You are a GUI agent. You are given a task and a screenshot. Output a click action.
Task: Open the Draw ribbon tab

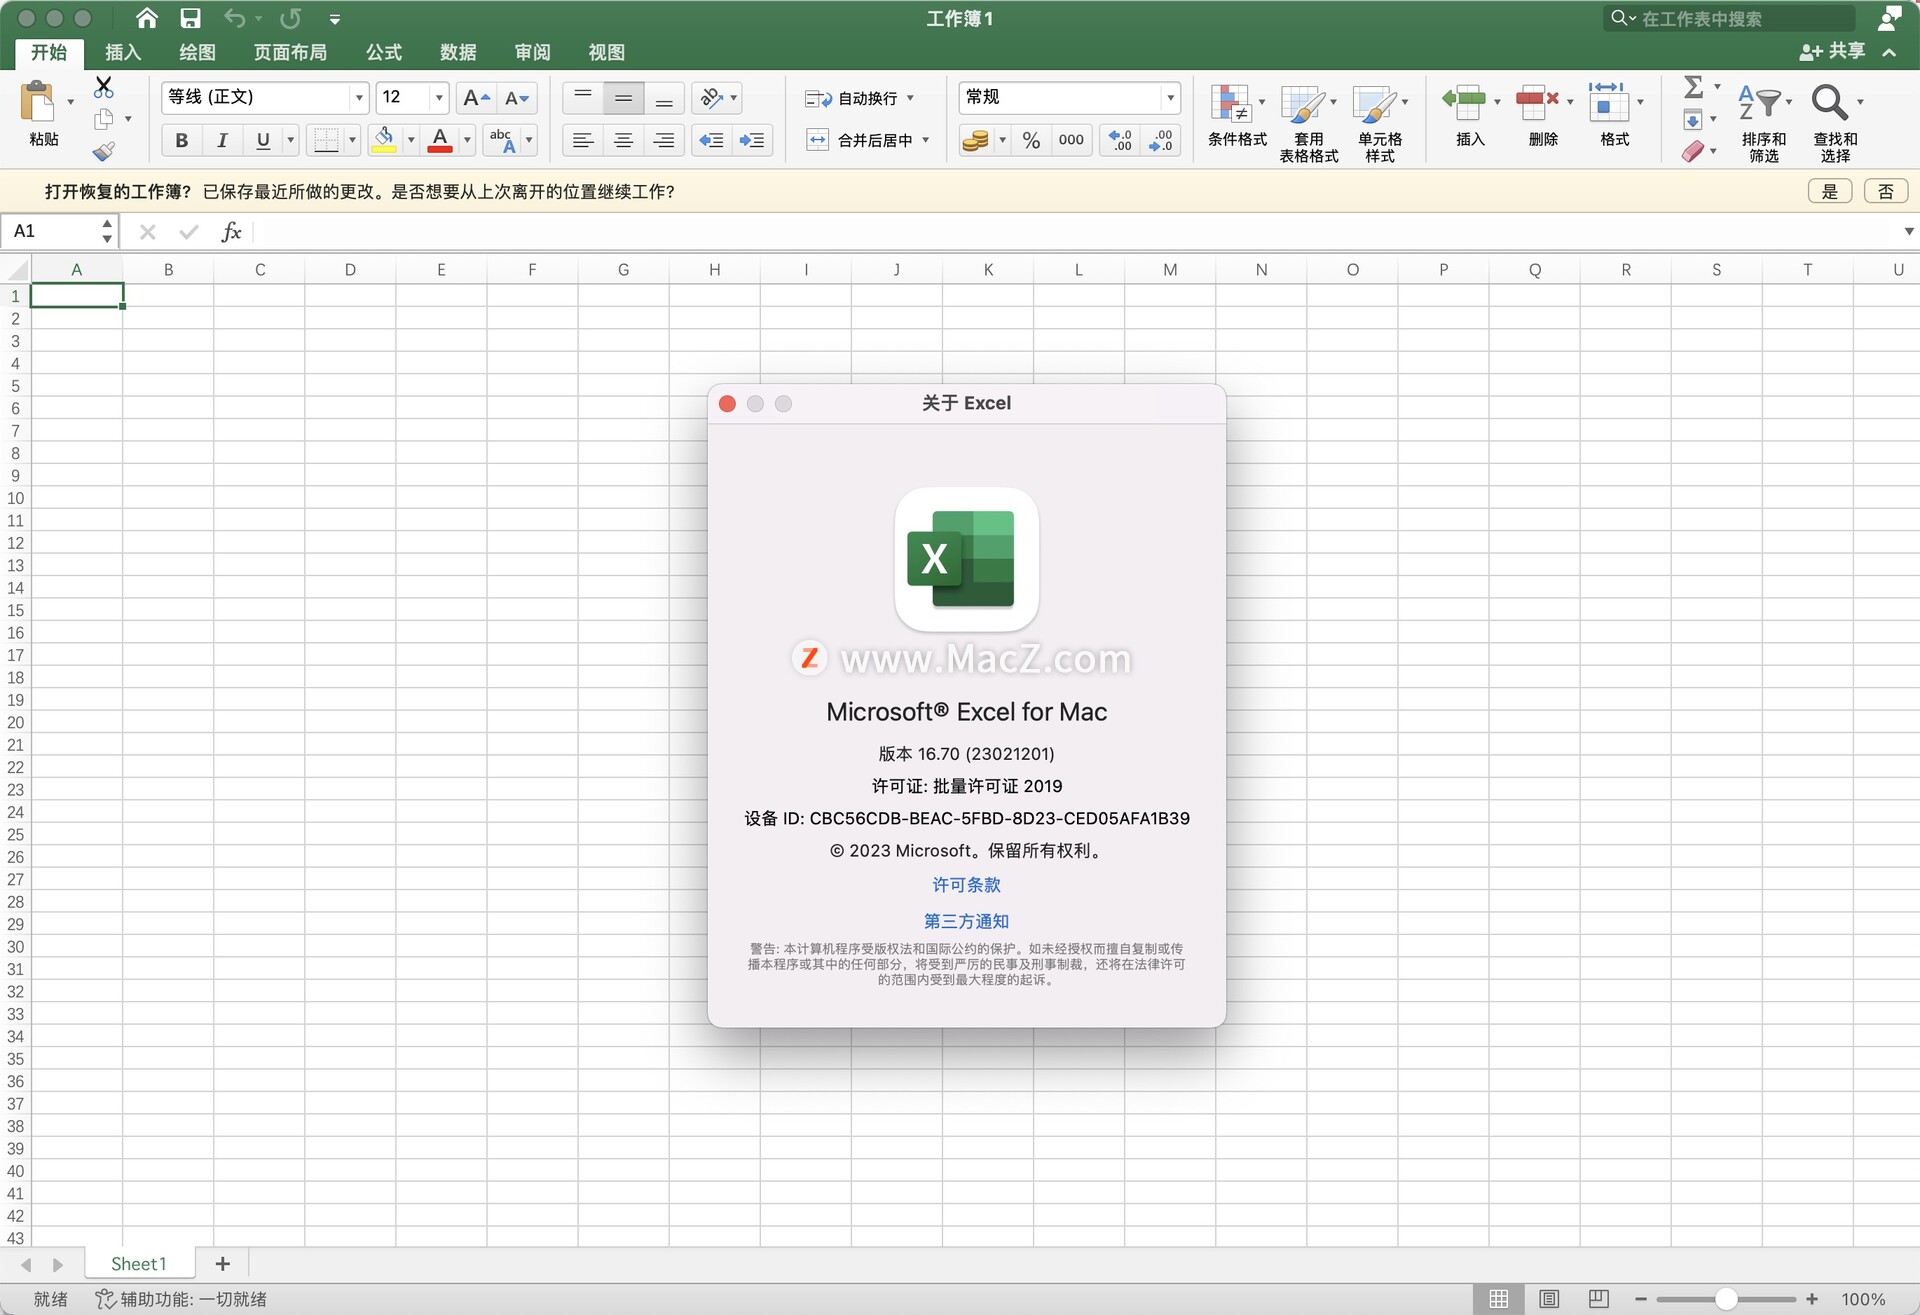tap(197, 52)
